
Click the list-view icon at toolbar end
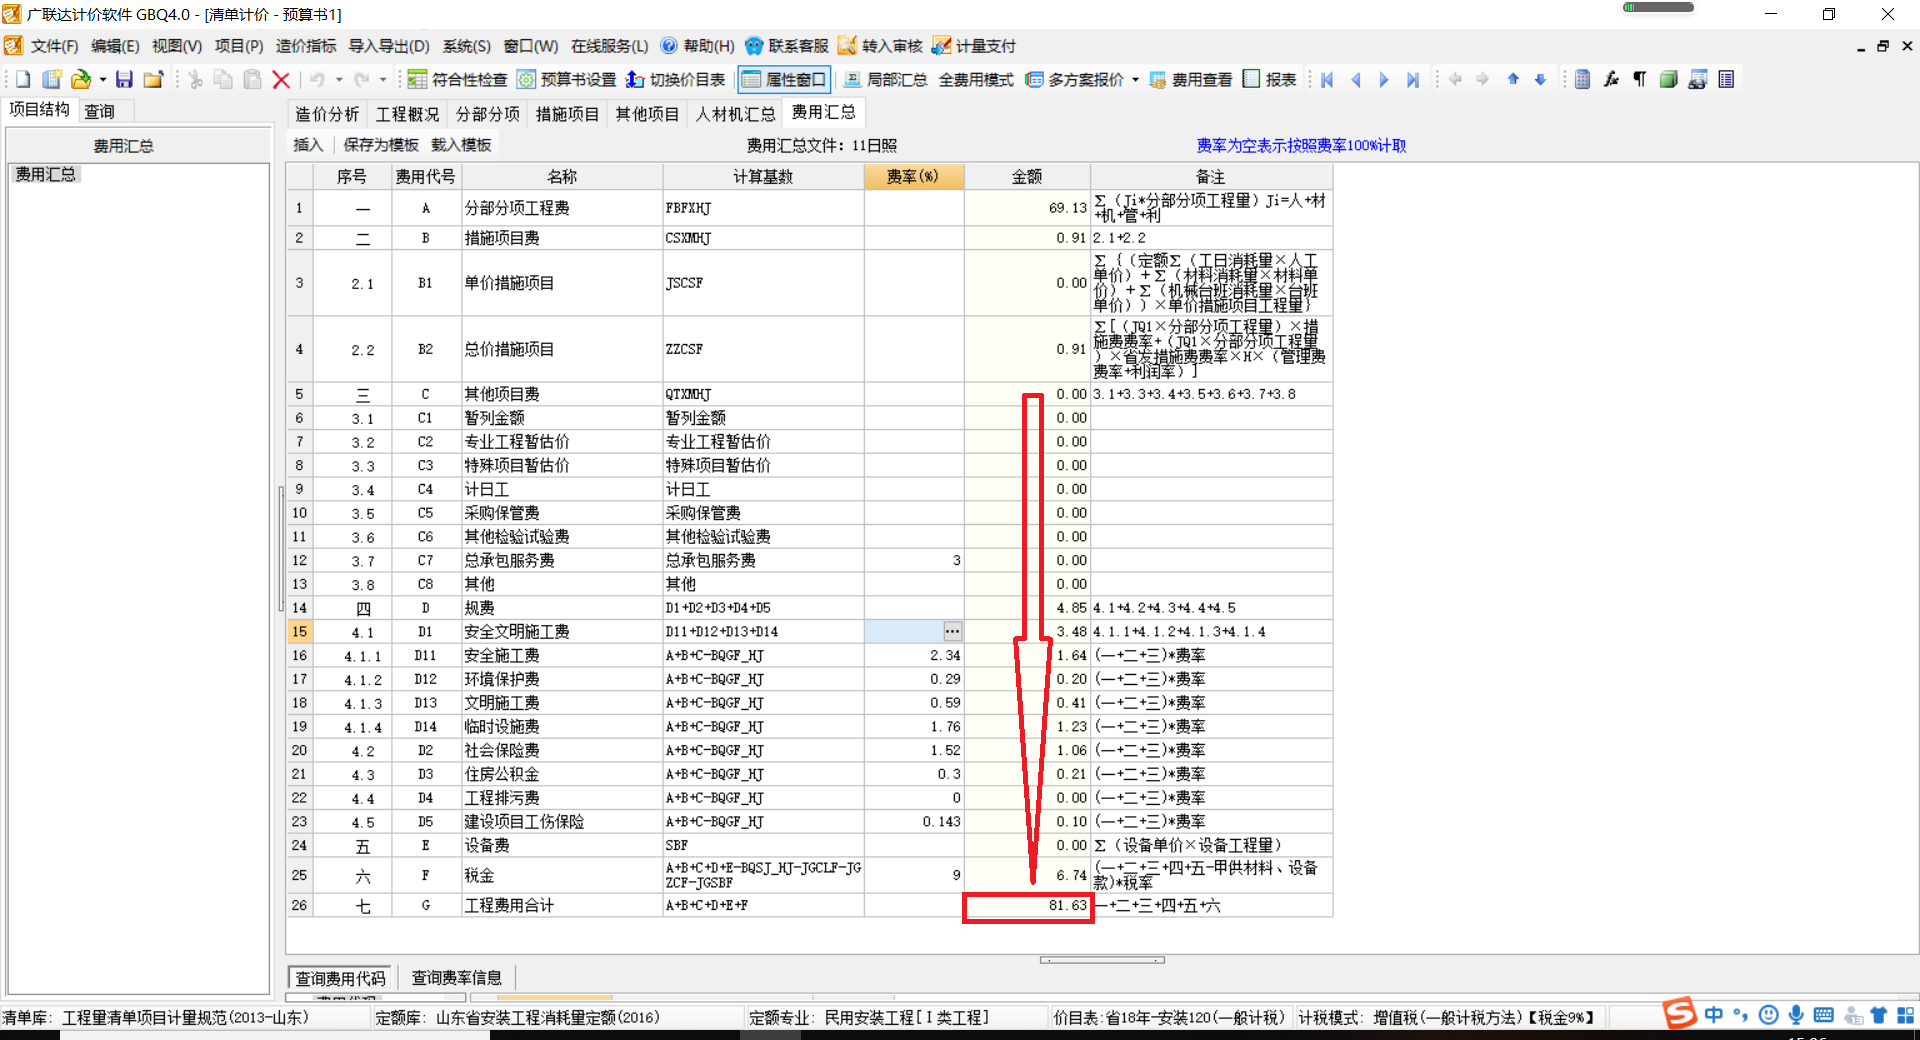point(1726,79)
